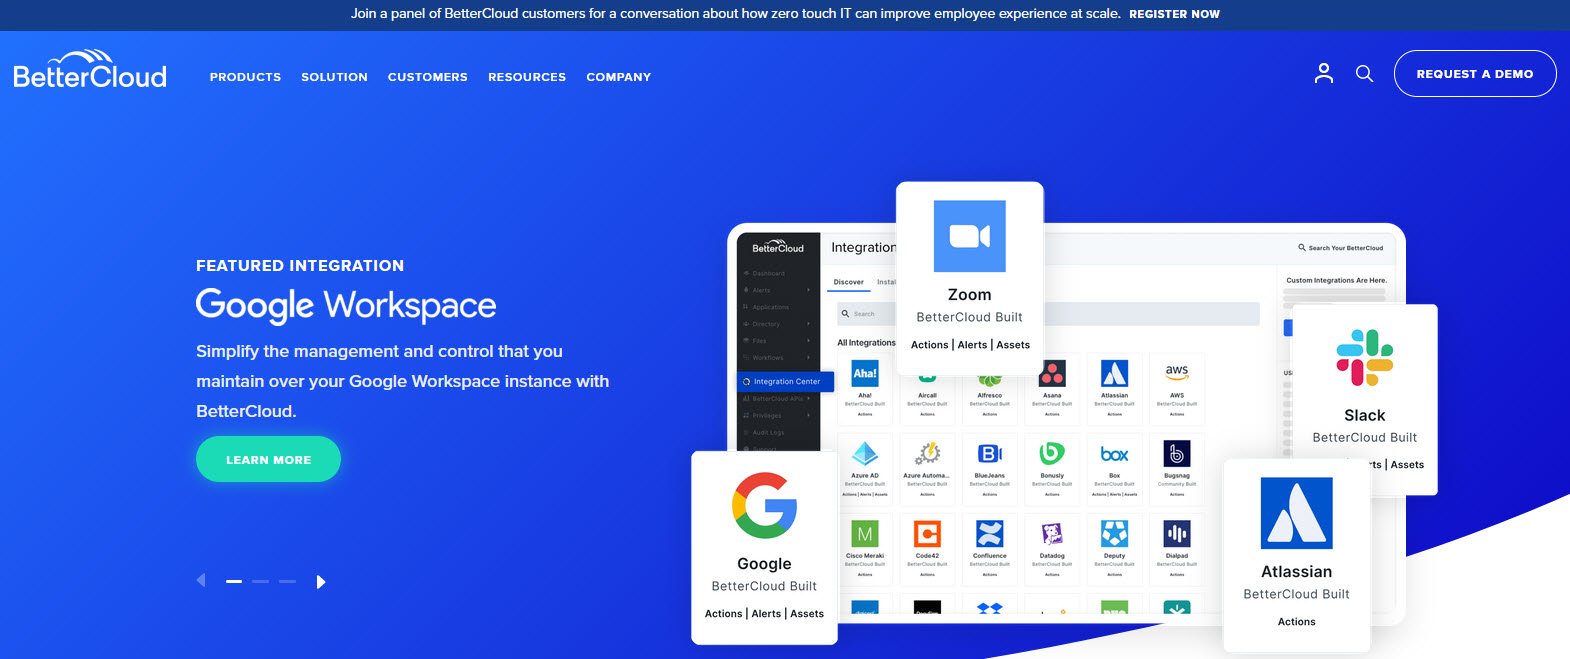Select the Dialpad integration icon
The width and height of the screenshot is (1570, 659).
click(1177, 533)
